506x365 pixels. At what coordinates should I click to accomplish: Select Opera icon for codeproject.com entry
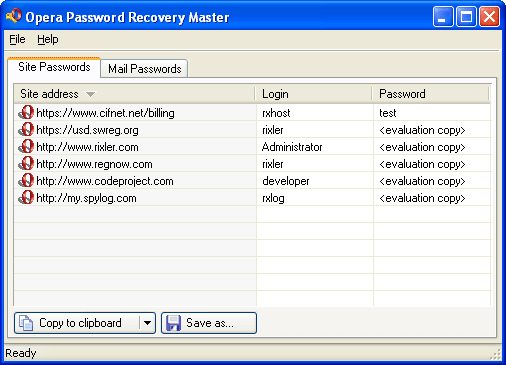[x=26, y=180]
